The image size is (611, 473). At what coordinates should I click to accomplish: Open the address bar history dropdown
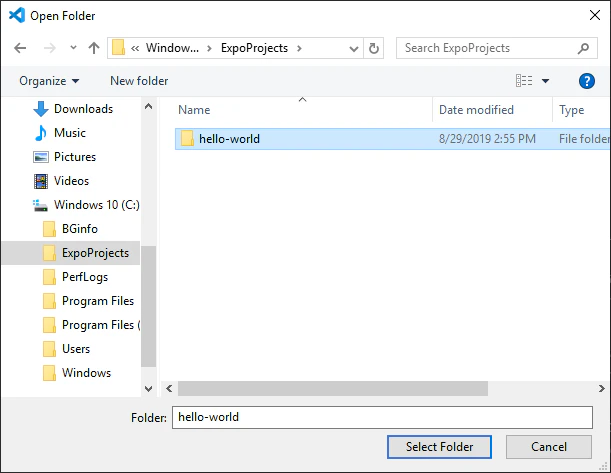coord(354,49)
